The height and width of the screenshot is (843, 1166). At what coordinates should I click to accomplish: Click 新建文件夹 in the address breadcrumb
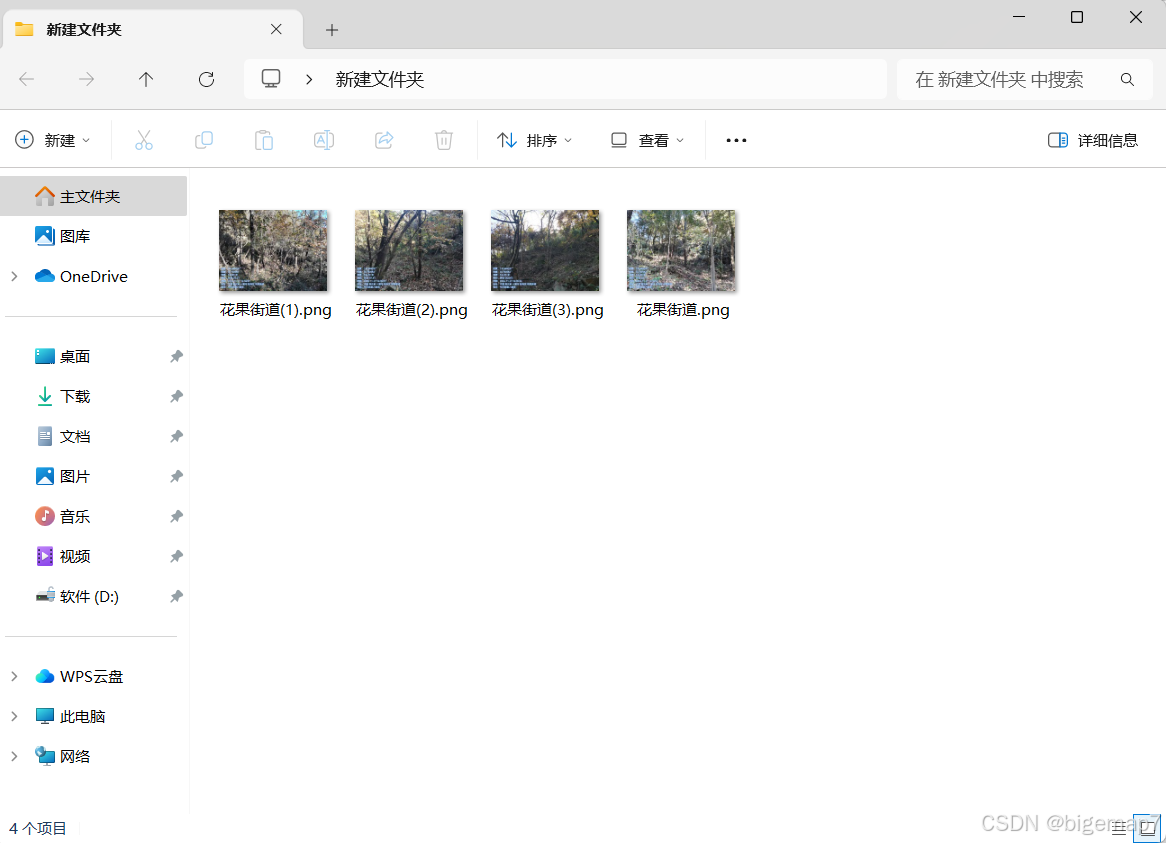(379, 80)
